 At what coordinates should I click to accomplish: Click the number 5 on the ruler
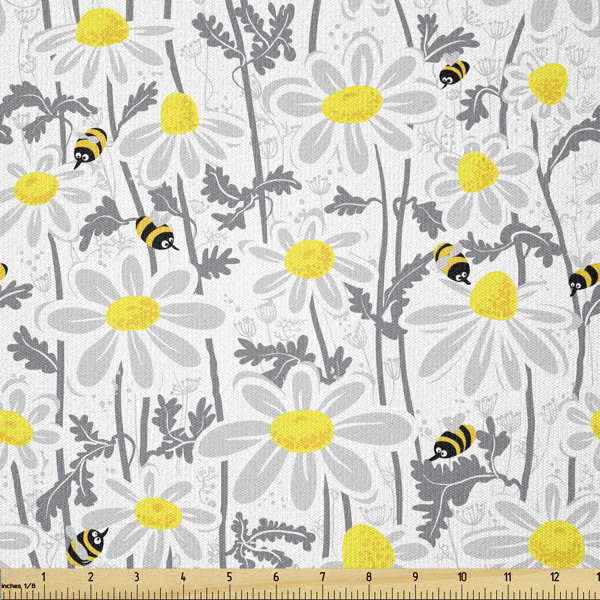[x=229, y=577]
